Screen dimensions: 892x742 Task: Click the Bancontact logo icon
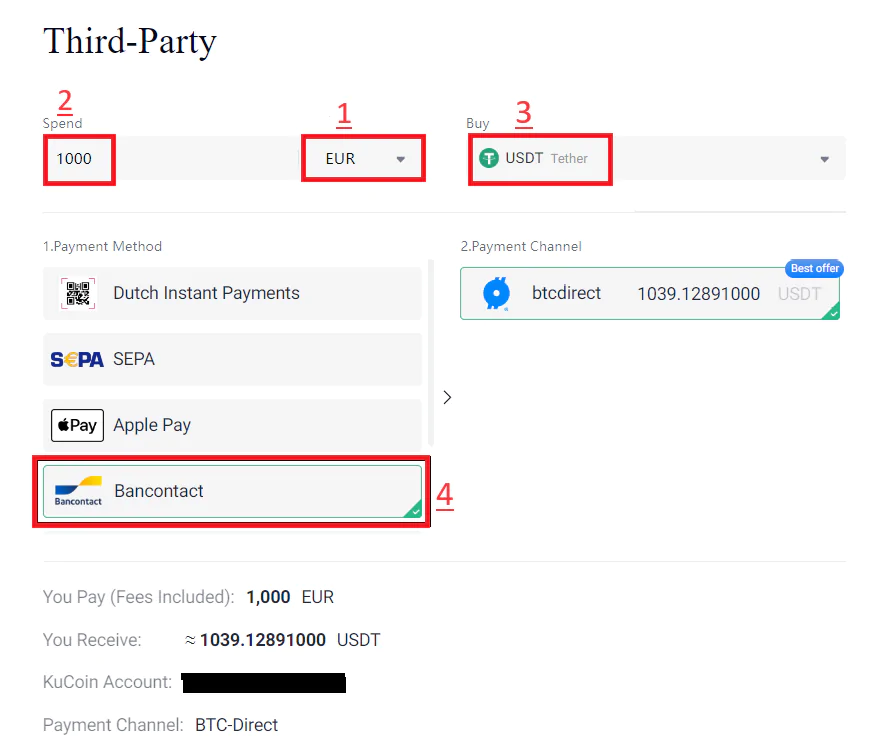pos(78,491)
